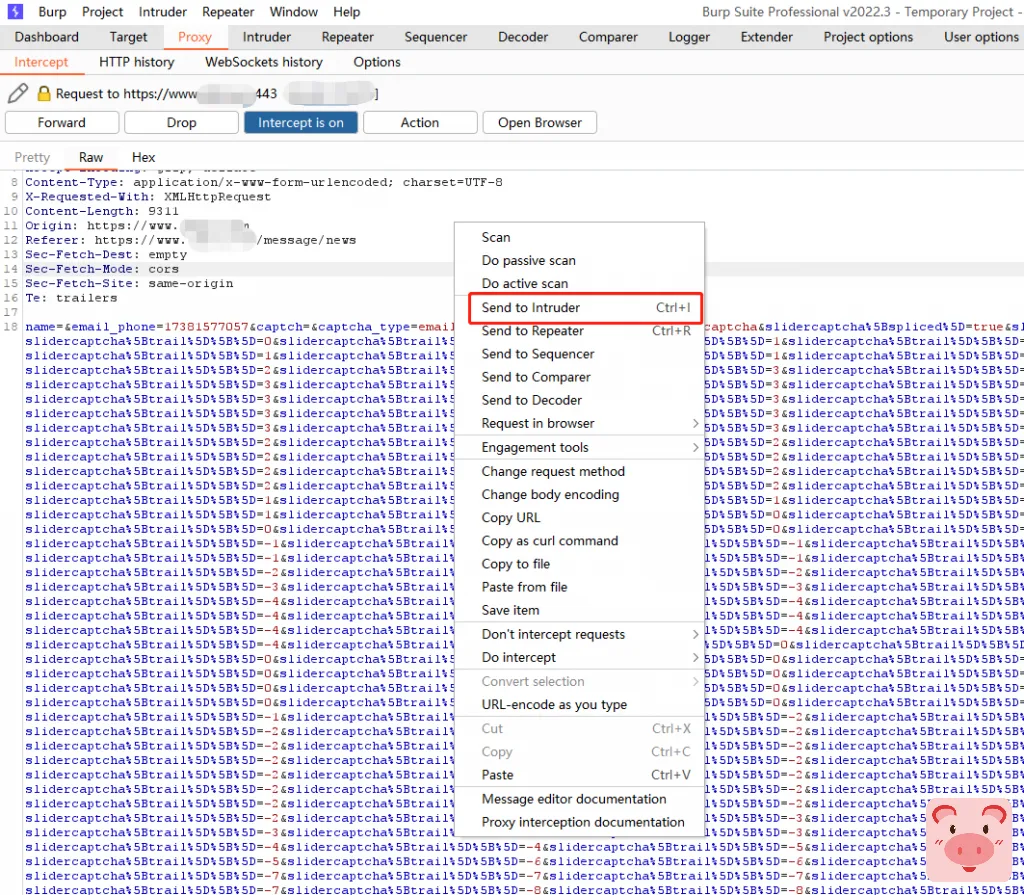This screenshot has height=895, width=1024.
Task: Choose Scan from the context menu
Action: [x=579, y=238]
